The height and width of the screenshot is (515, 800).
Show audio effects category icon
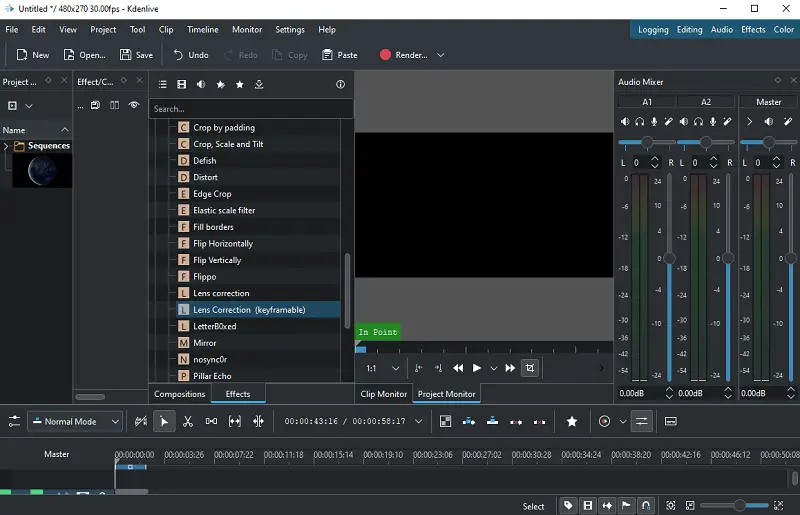pos(201,84)
